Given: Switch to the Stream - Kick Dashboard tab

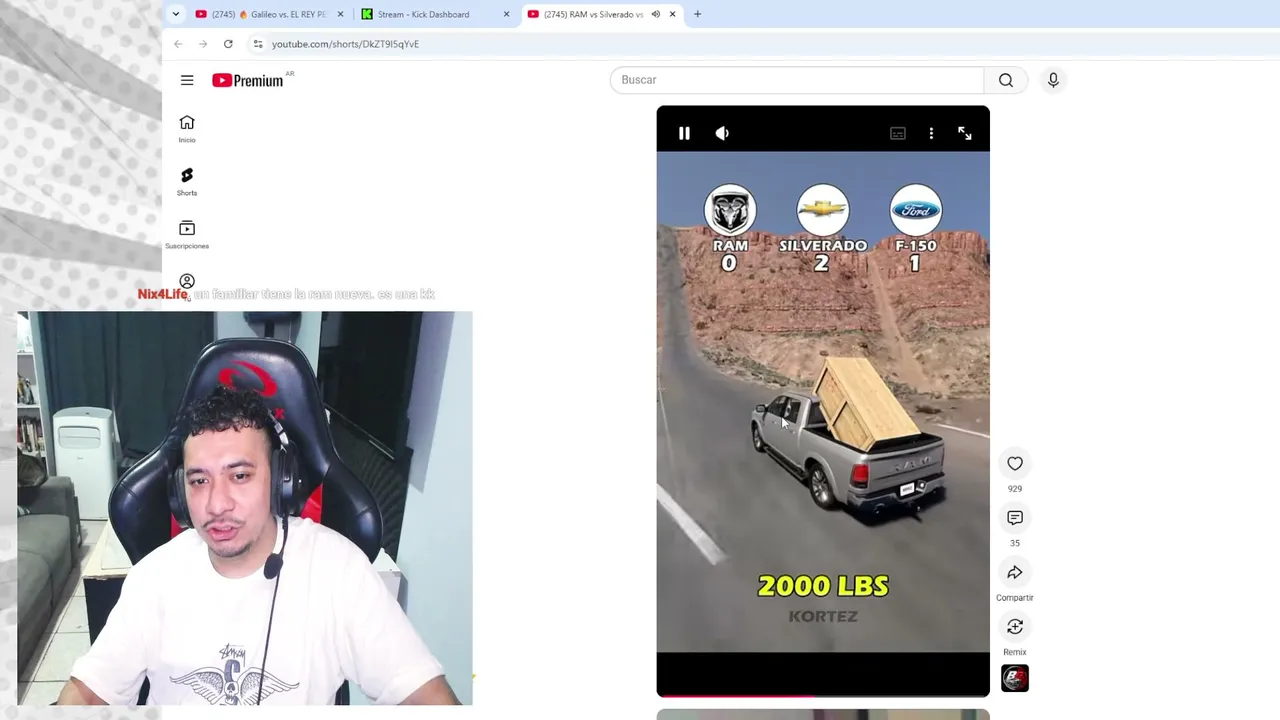Looking at the screenshot, I should tap(435, 14).
